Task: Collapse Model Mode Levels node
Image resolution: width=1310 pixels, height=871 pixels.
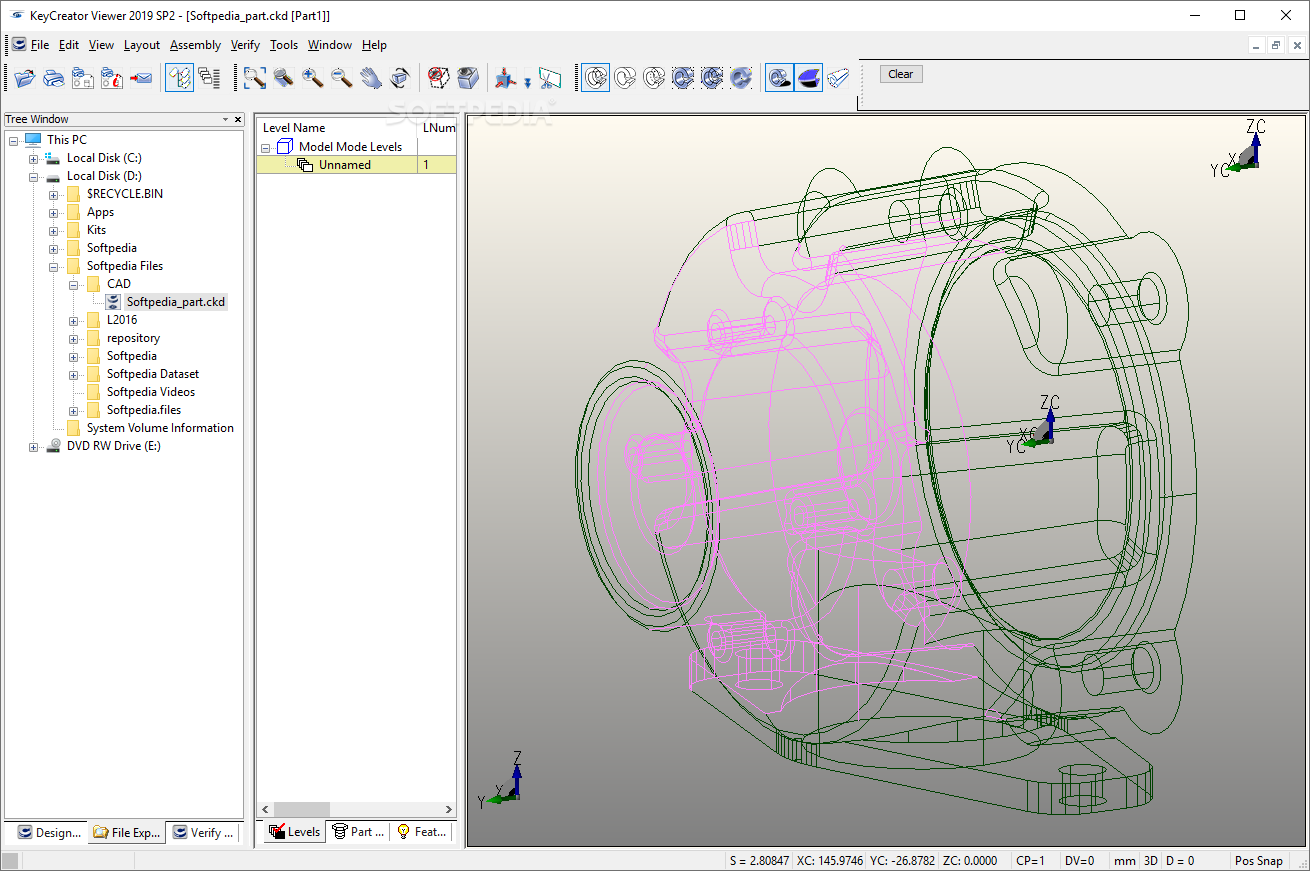Action: [266, 147]
